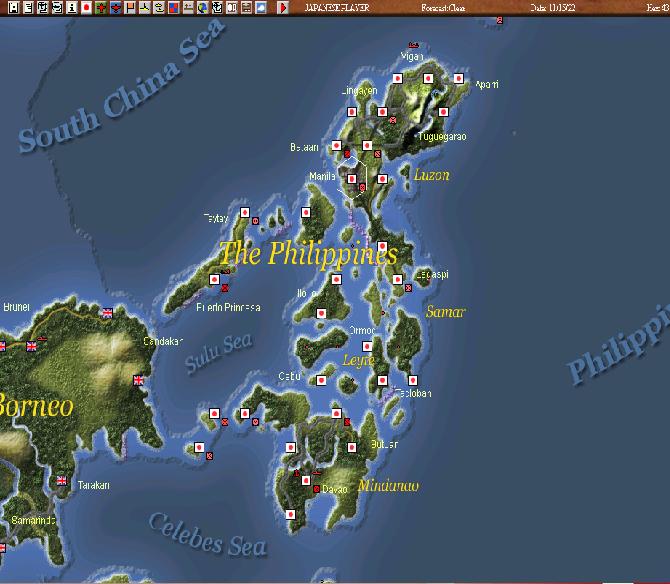The height and width of the screenshot is (584, 670).
Task: Open the cloud weather toolbar icon
Action: tap(261, 7)
